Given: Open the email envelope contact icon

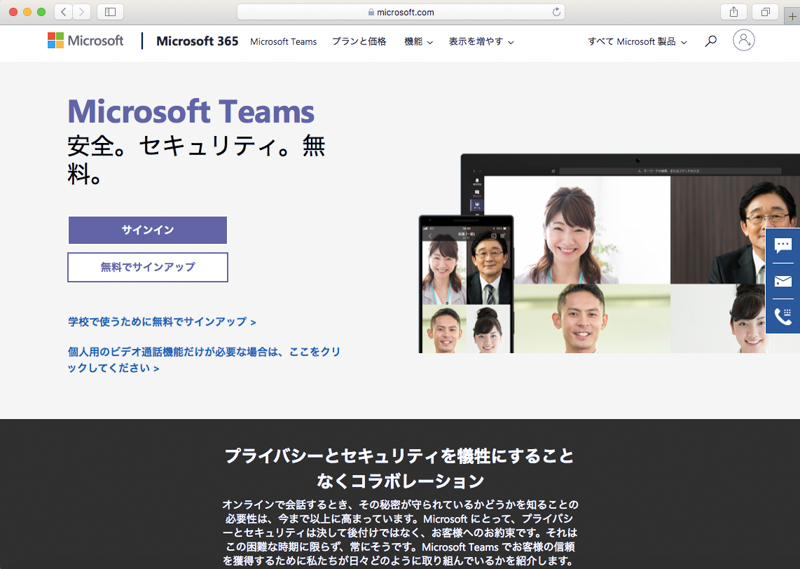Looking at the screenshot, I should (x=783, y=281).
